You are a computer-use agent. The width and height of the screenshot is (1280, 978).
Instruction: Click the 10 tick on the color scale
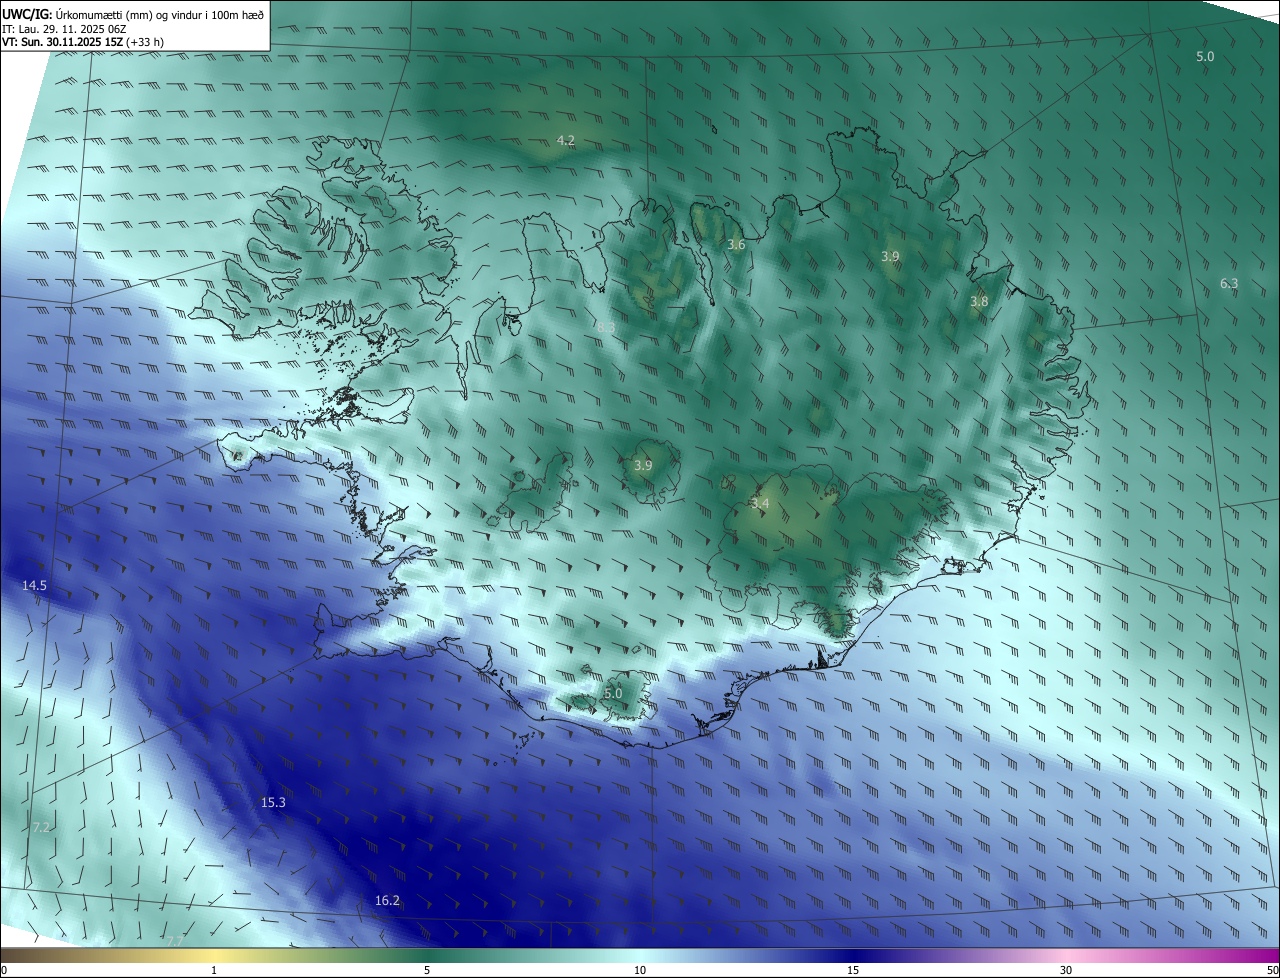pos(640,970)
